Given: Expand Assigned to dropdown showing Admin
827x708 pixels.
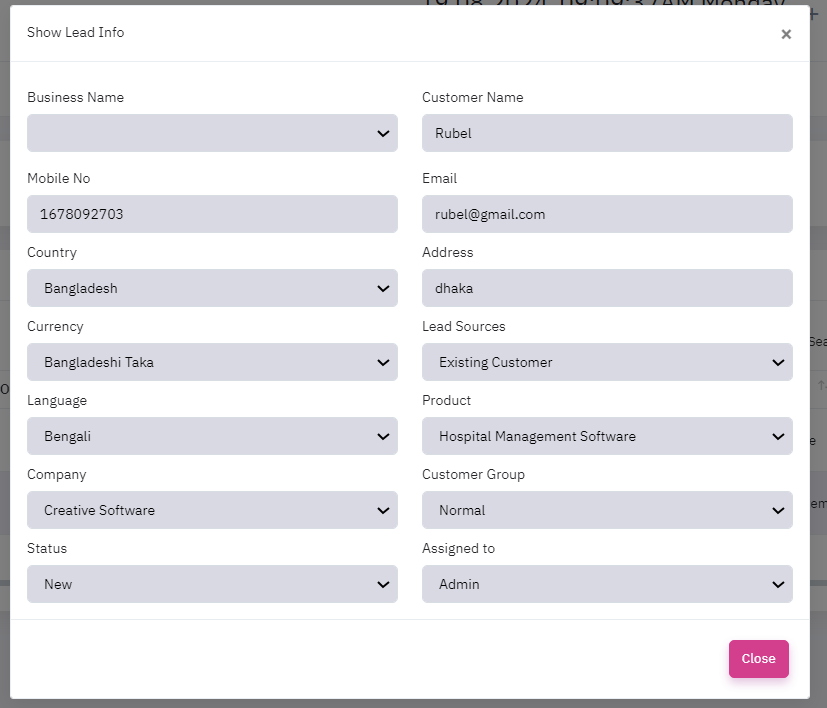Looking at the screenshot, I should 607,584.
